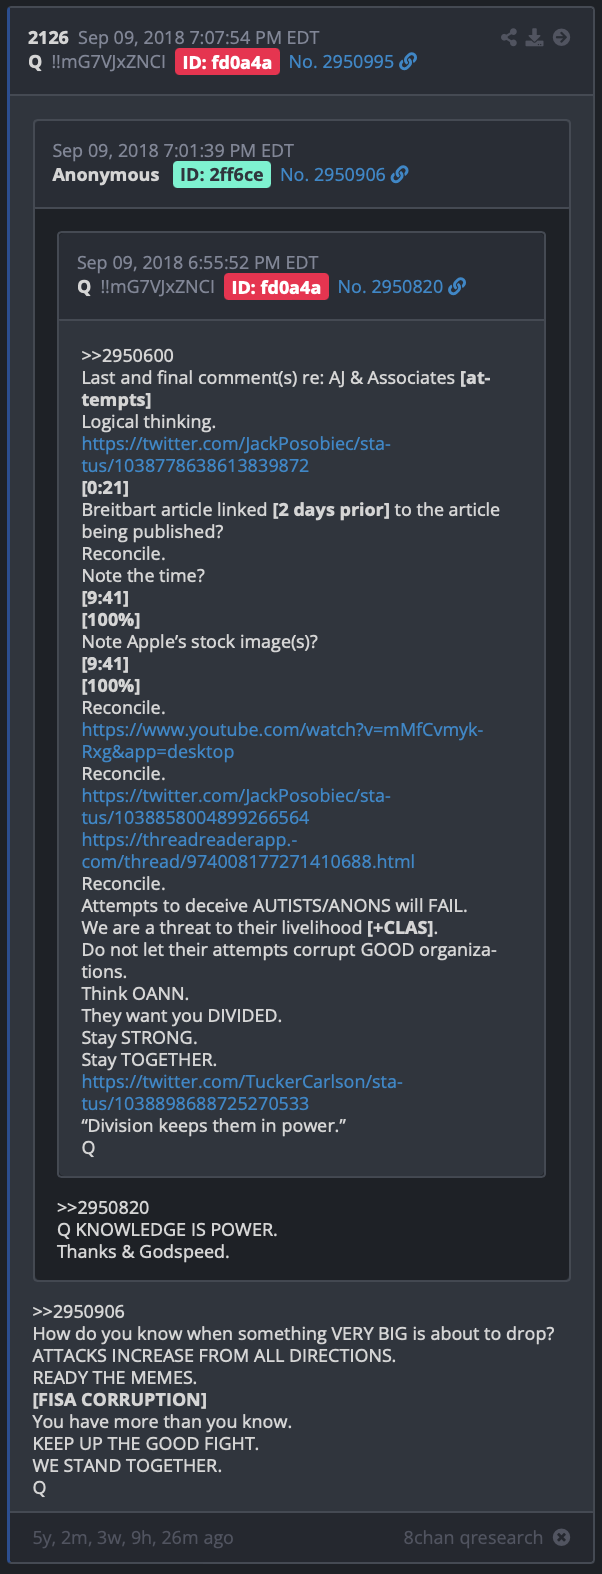Open the first JackPosobiec twitter status link
This screenshot has width=602, height=1574.
click(236, 455)
